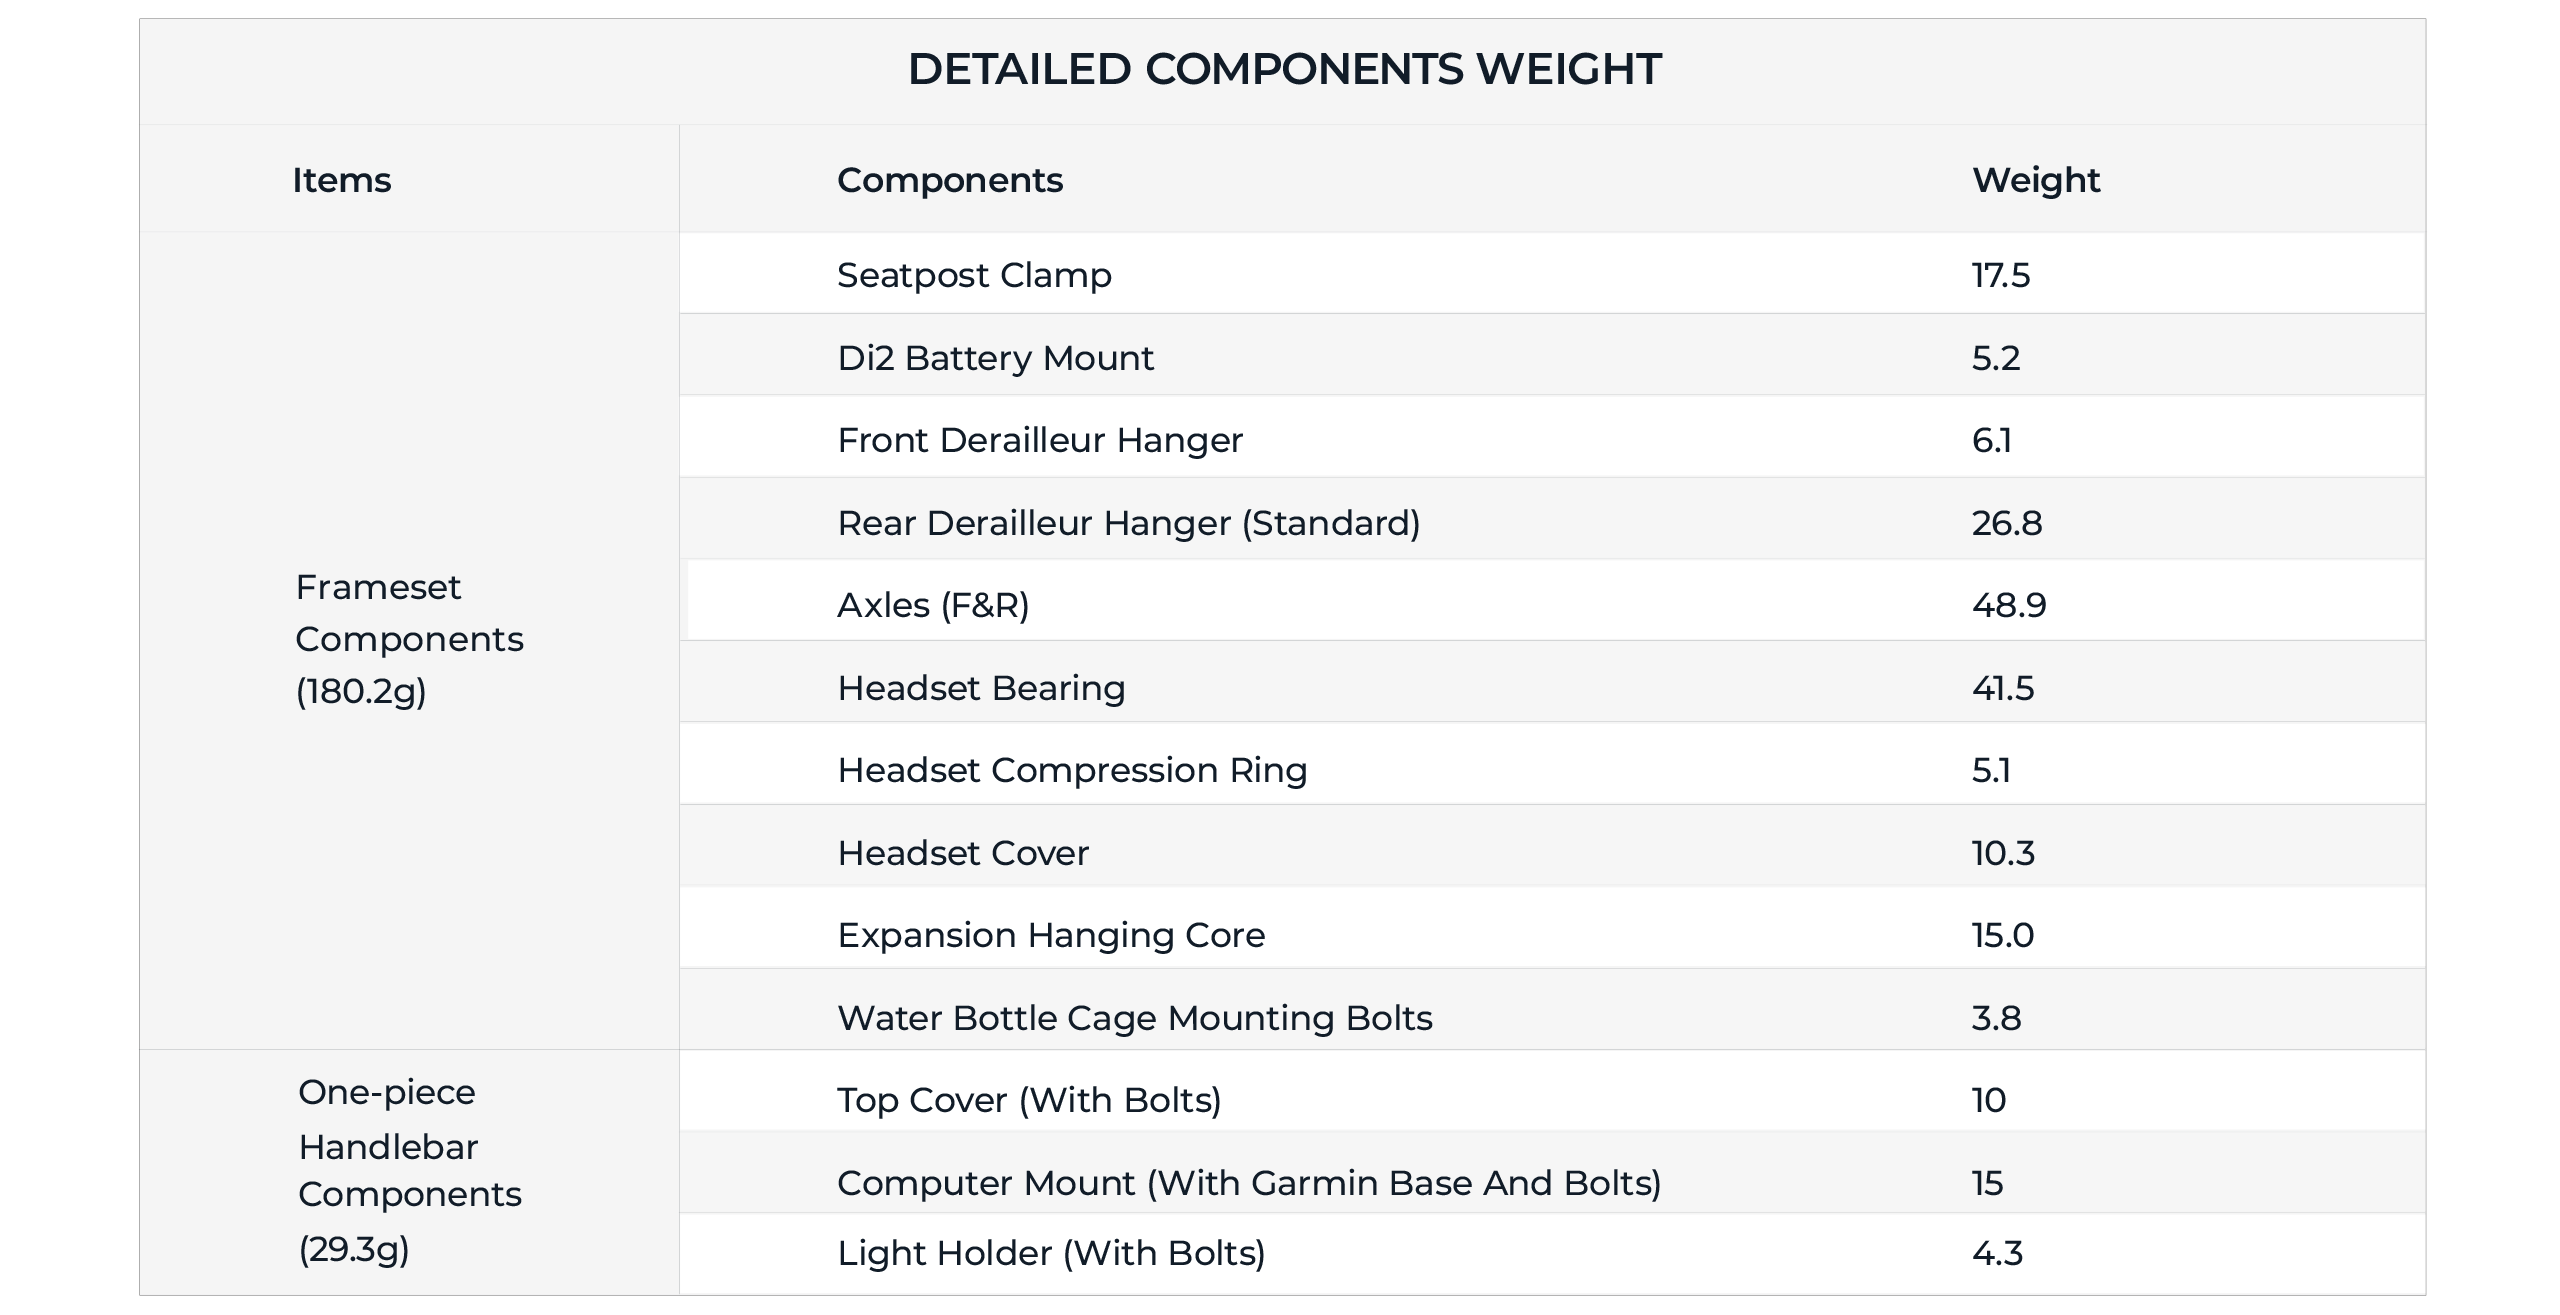Select Headset Compression Ring cell
This screenshot has height=1315, width=2560.
pyautogui.click(x=1072, y=770)
